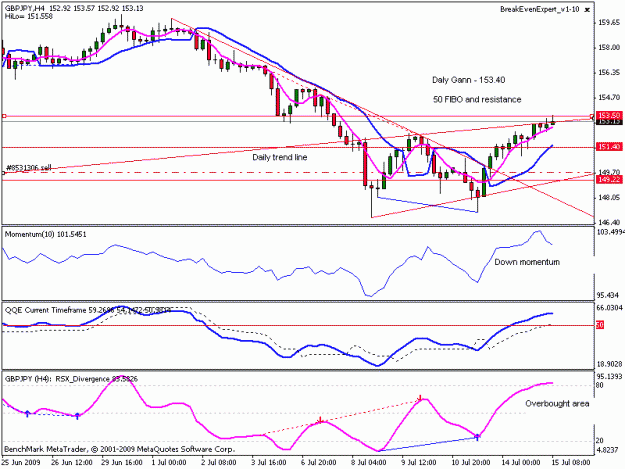
Task: Click the 18.9028 QQE scale value
Action: point(609,364)
